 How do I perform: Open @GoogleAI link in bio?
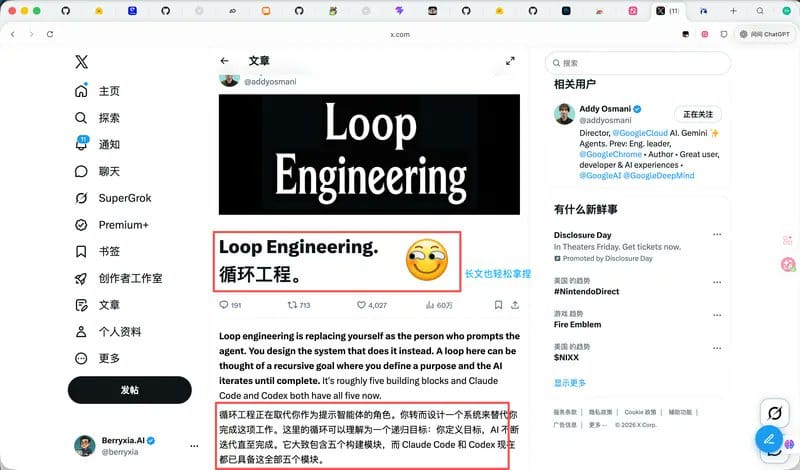tap(600, 176)
